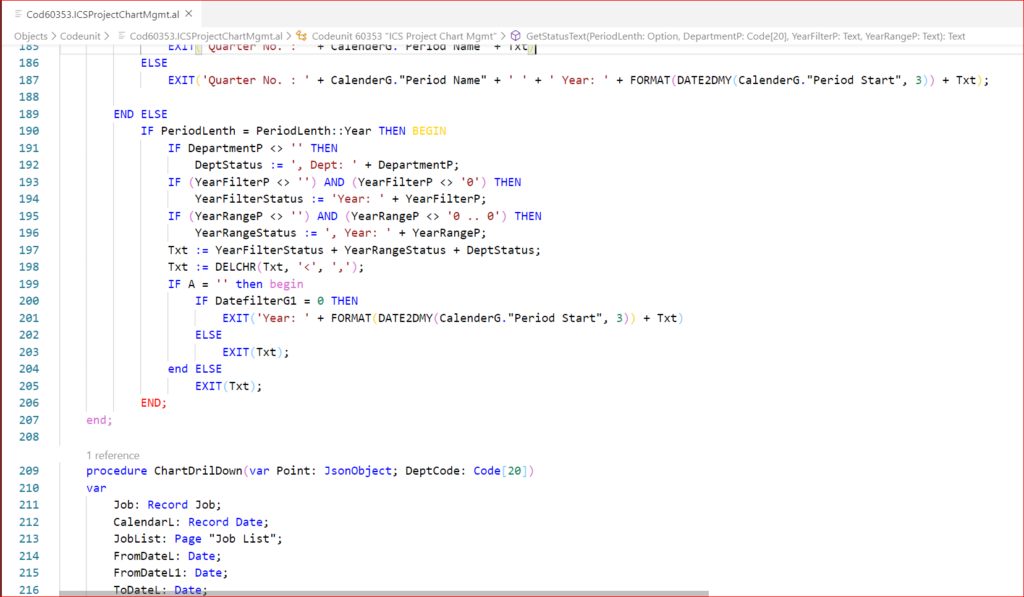Click the ChartDrilDown procedure name
The width and height of the screenshot is (1024, 597).
(x=198, y=471)
